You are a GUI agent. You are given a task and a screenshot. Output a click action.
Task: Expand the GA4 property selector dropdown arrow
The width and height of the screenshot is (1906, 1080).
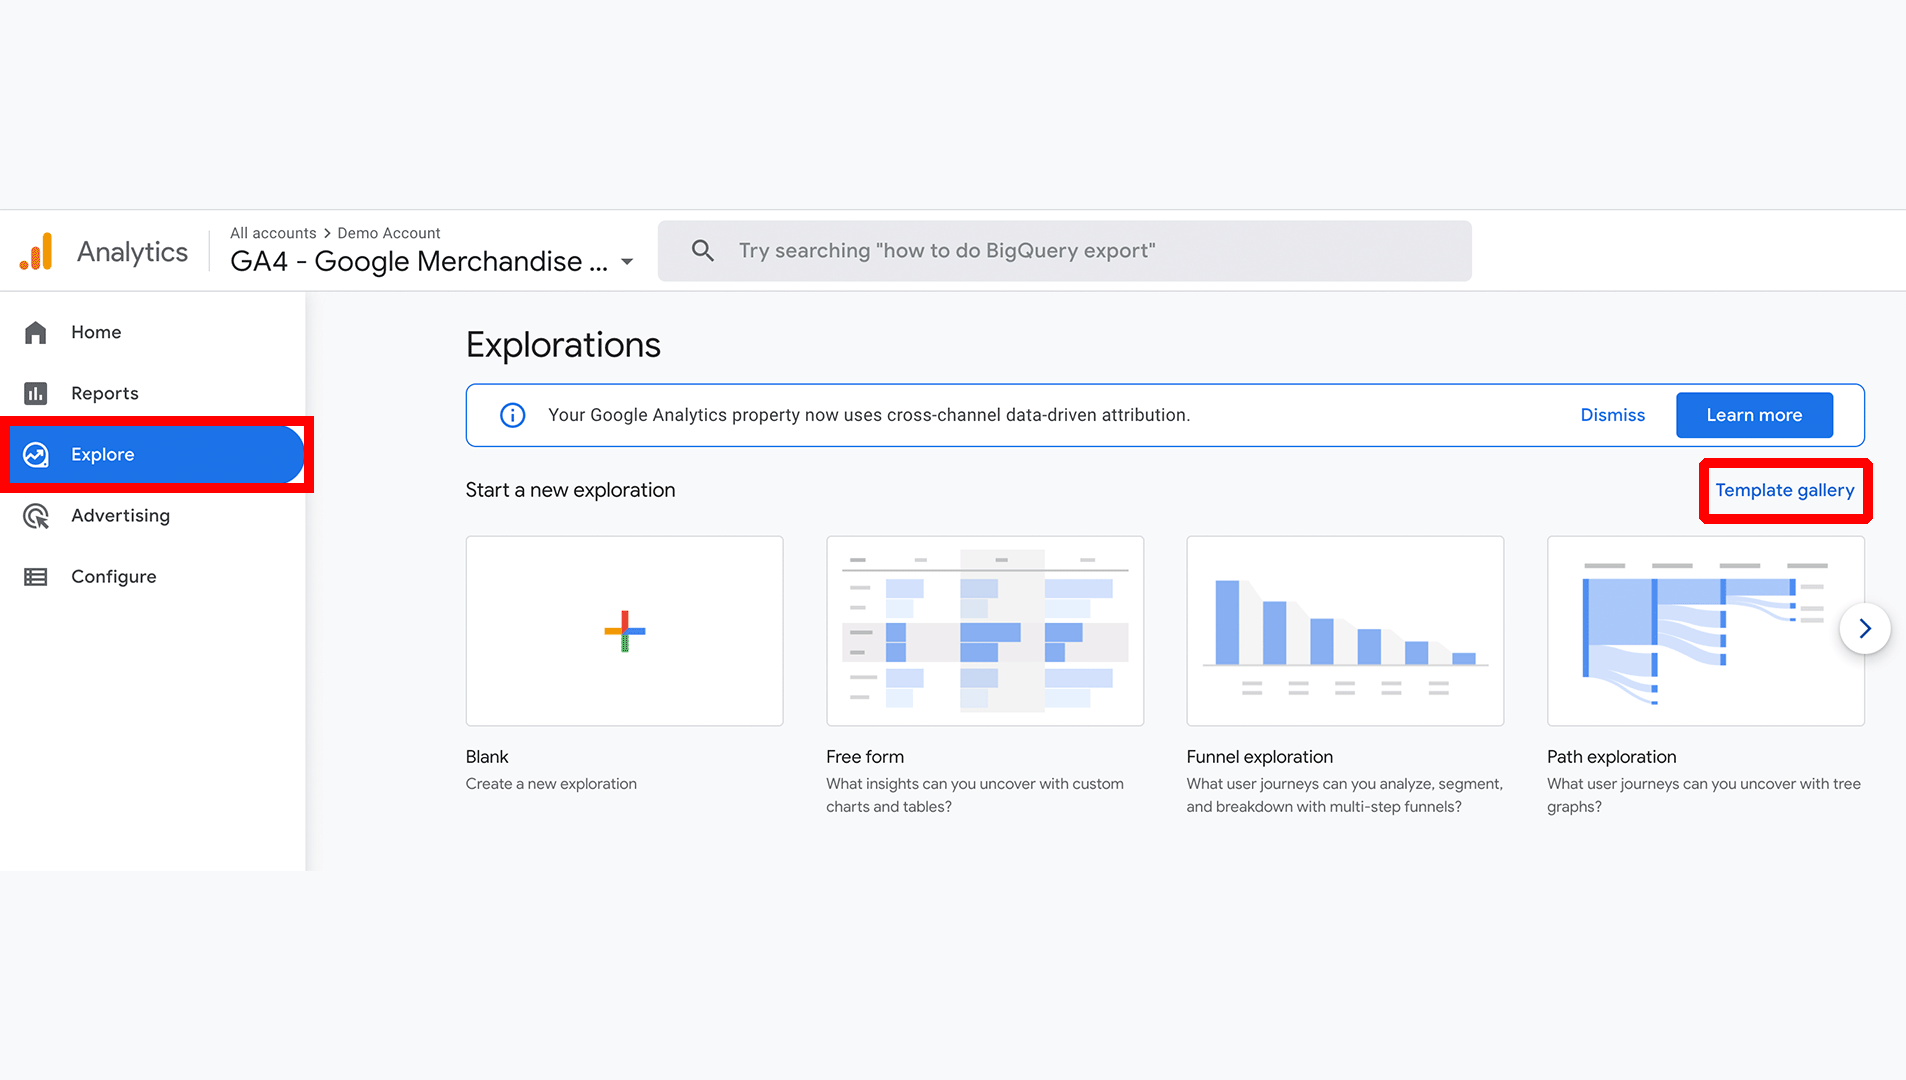coord(627,262)
